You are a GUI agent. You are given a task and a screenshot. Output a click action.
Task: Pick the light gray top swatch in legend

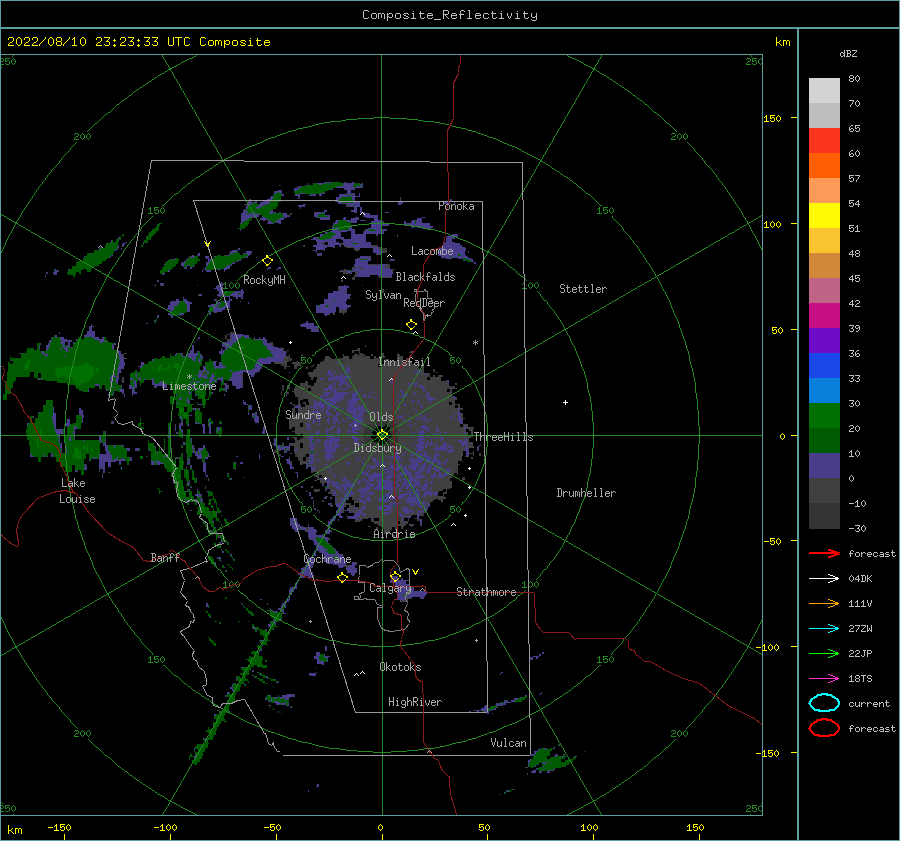pyautogui.click(x=824, y=90)
